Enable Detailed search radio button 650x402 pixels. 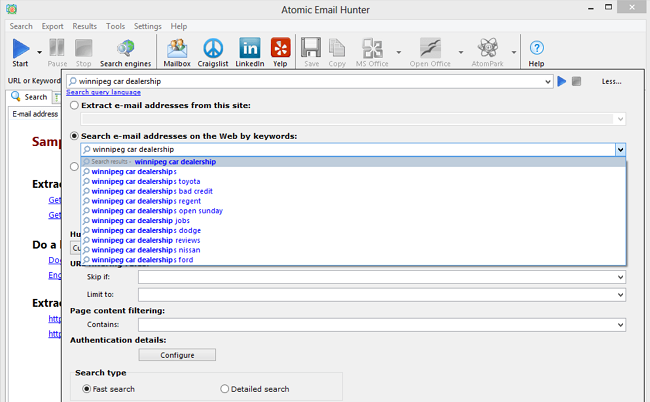tap(224, 389)
